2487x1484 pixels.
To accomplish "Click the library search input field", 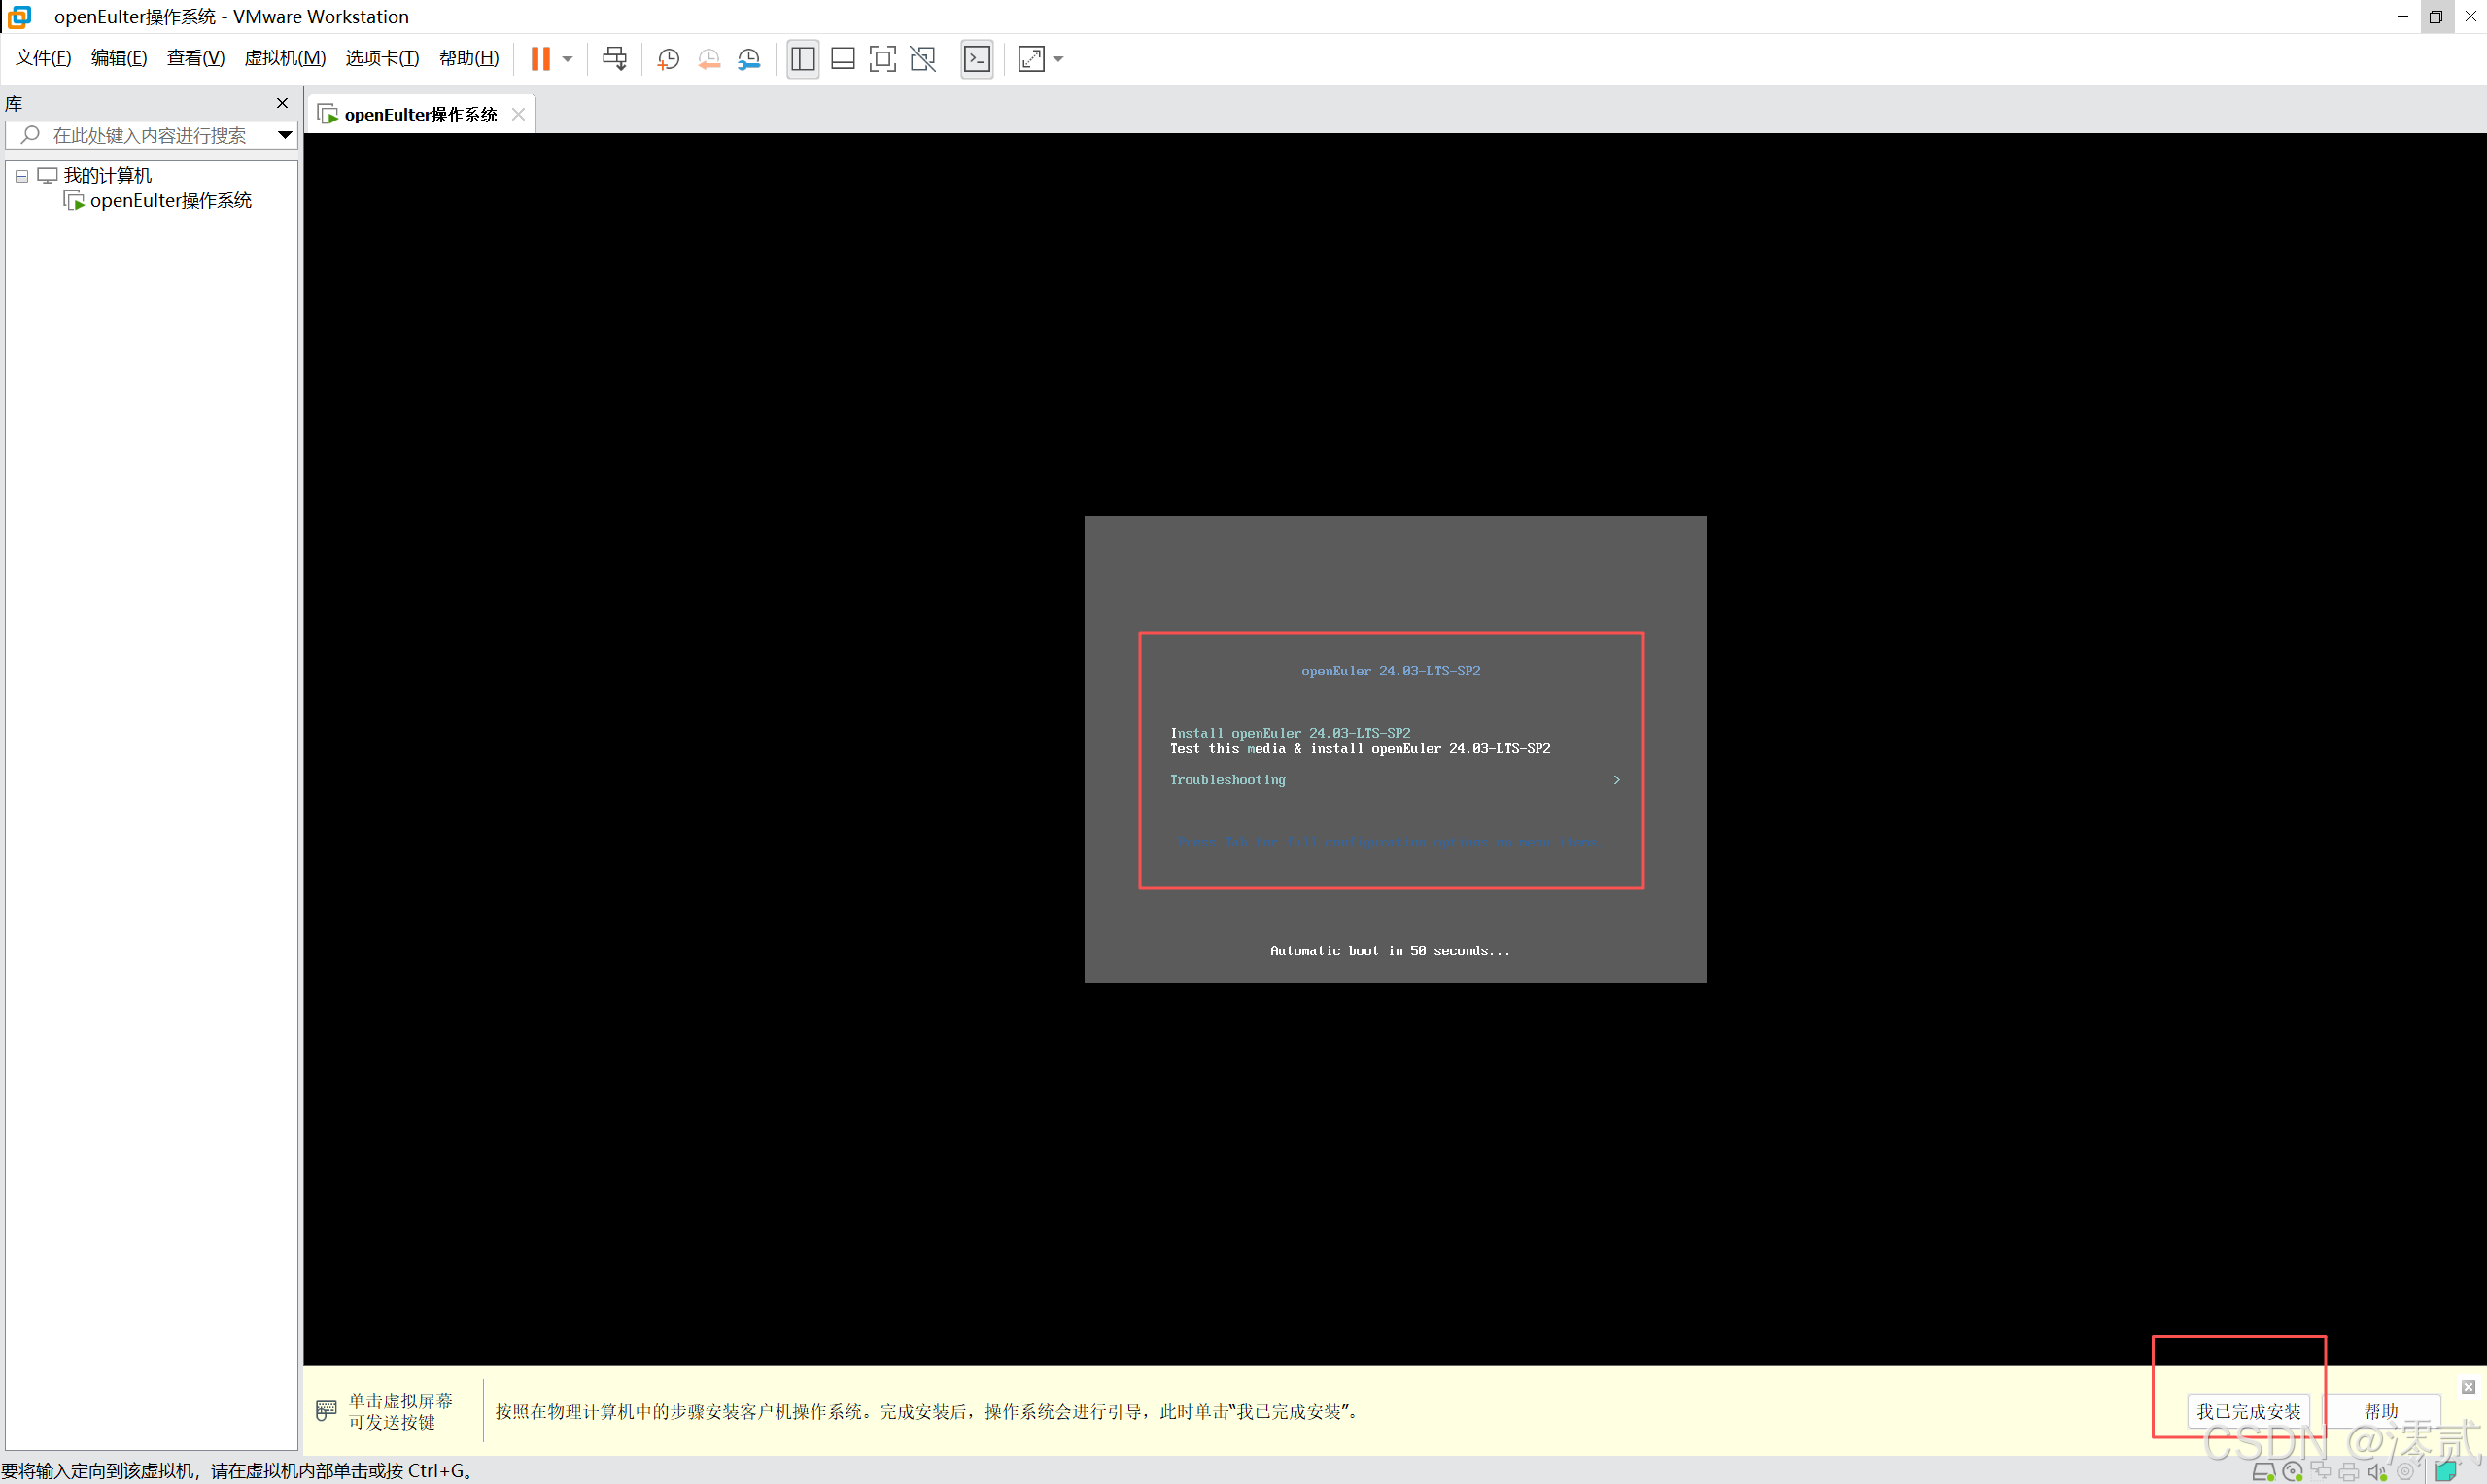I will point(150,135).
